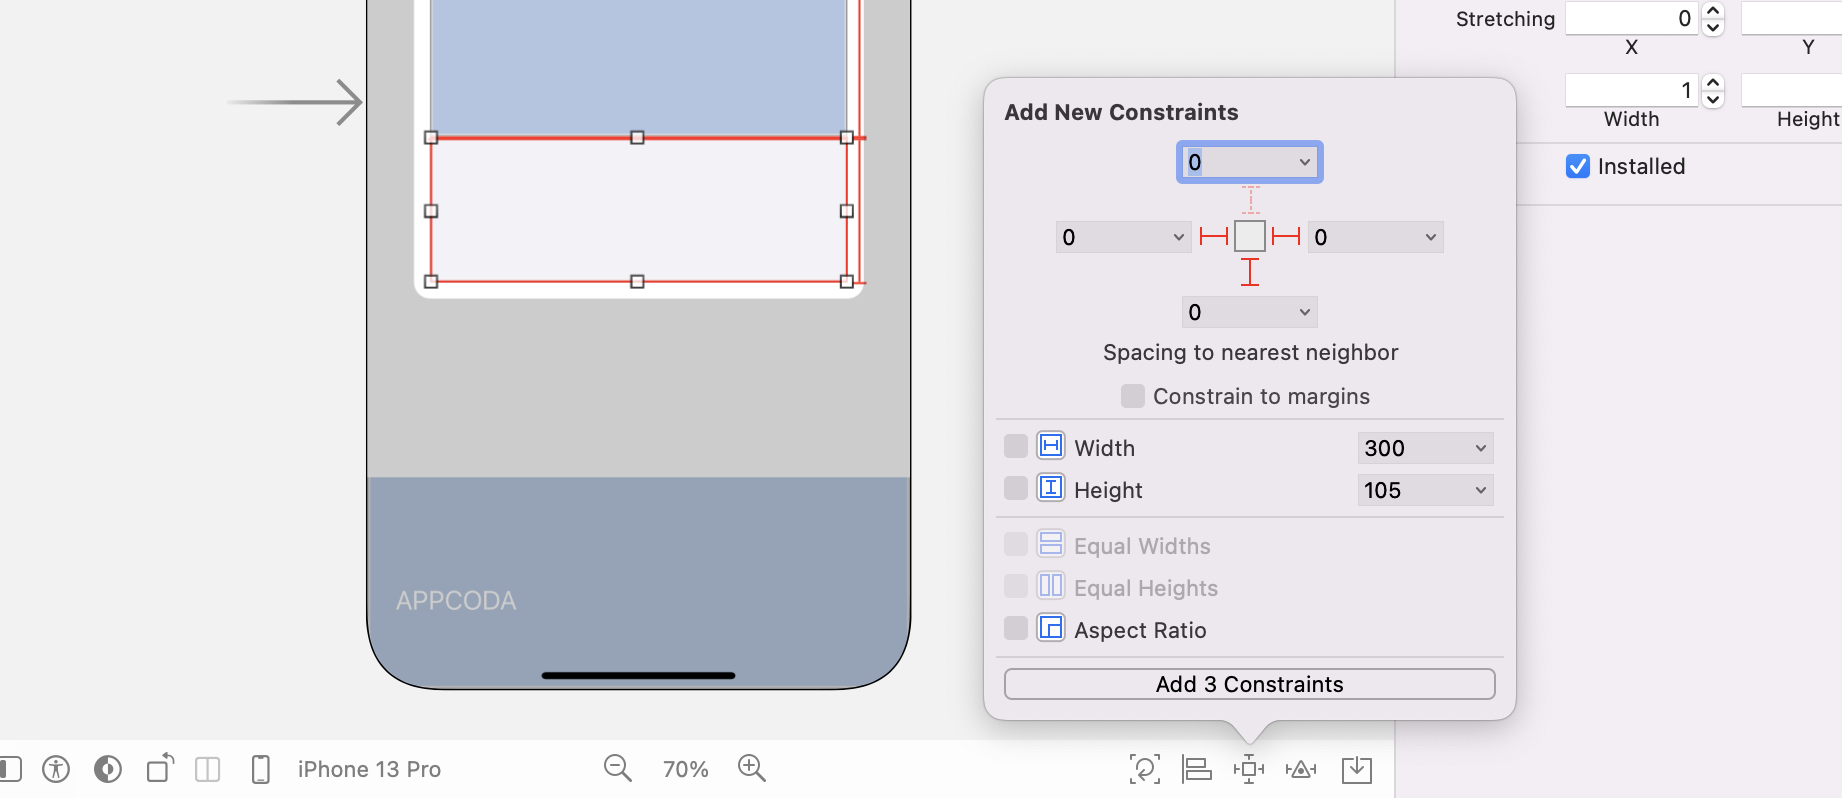Toggle appearance (light/dark) icon
Screen dimensions: 1842x798
[x=108, y=769]
